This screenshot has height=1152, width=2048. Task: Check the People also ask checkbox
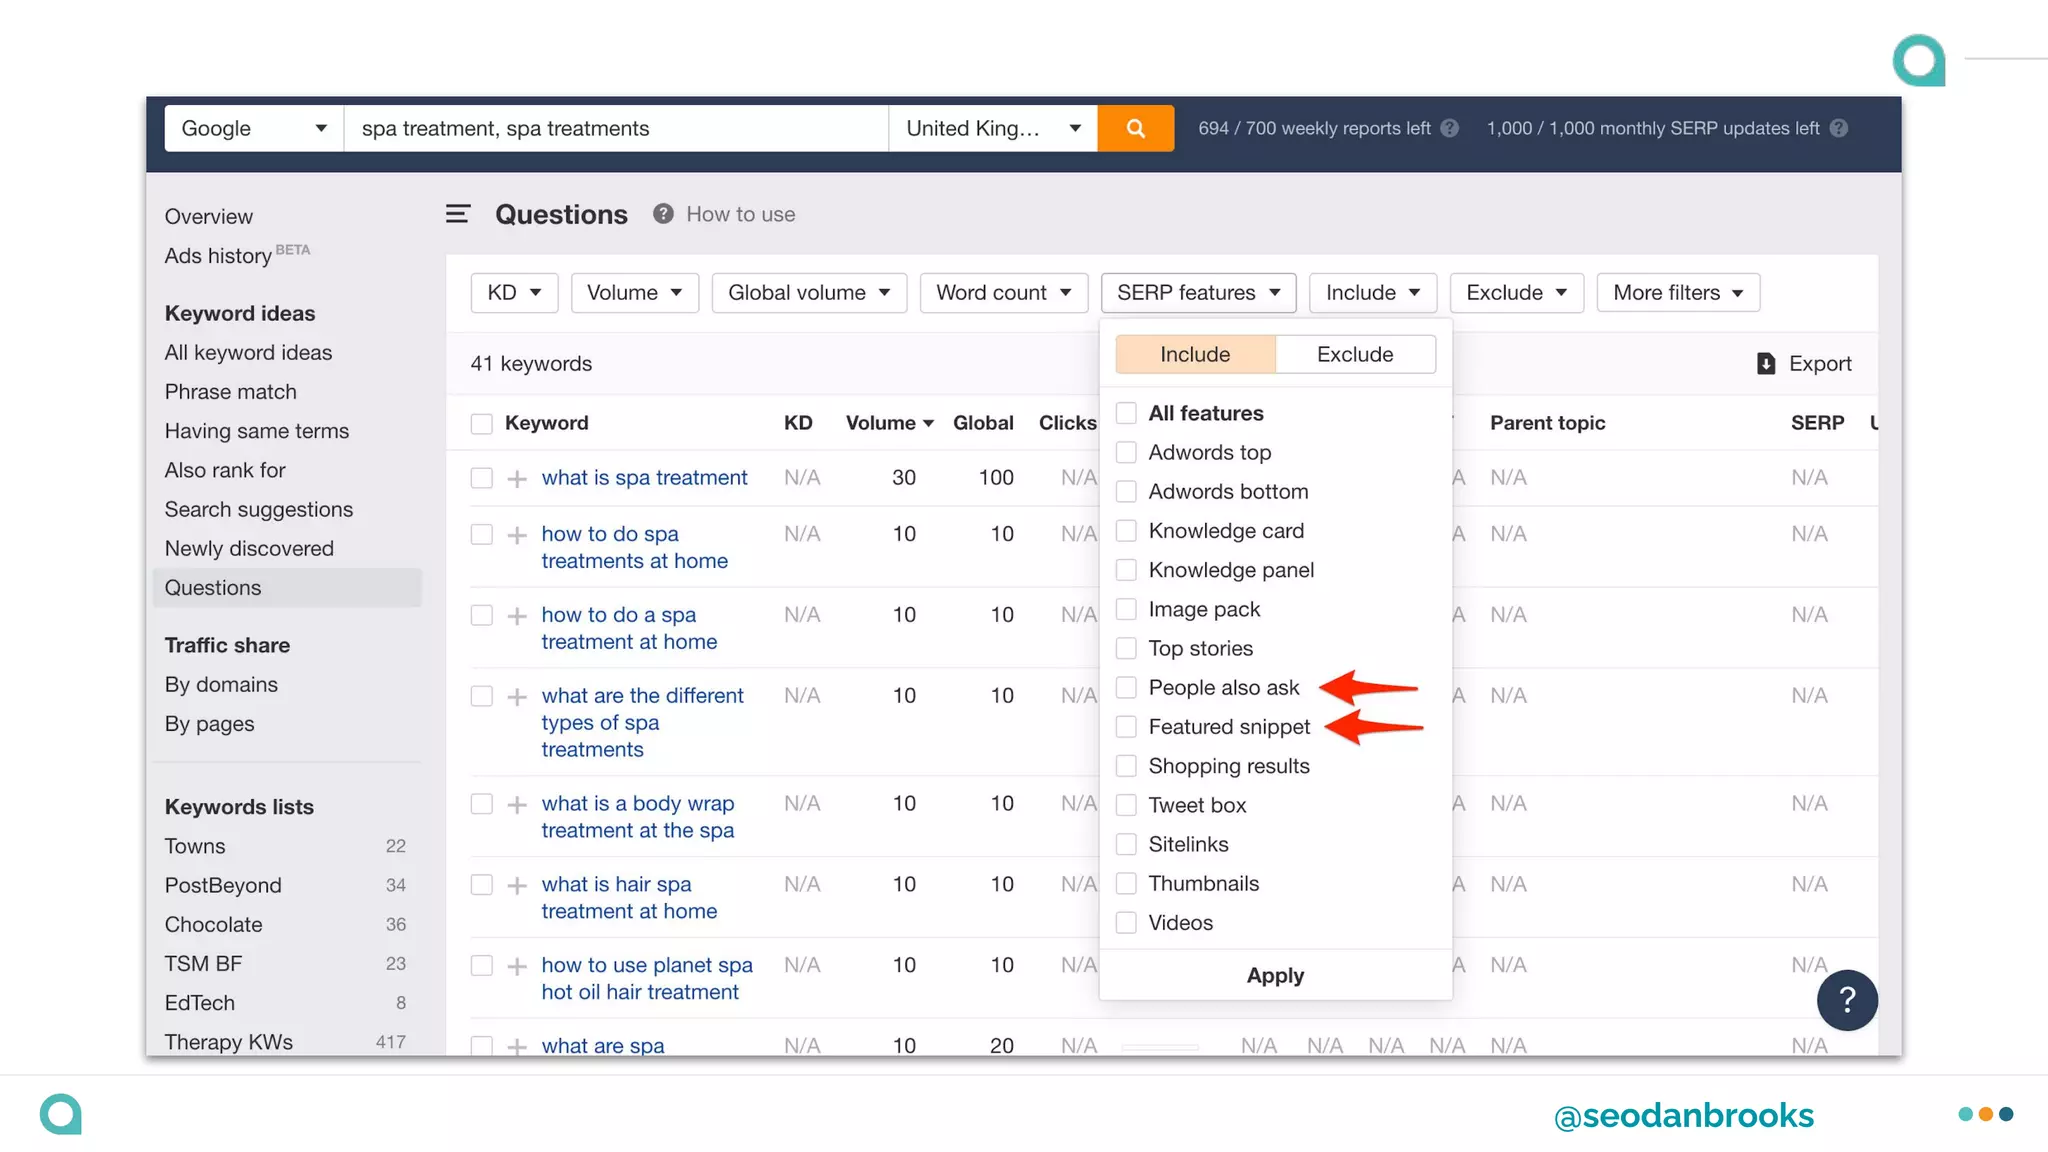tap(1126, 688)
